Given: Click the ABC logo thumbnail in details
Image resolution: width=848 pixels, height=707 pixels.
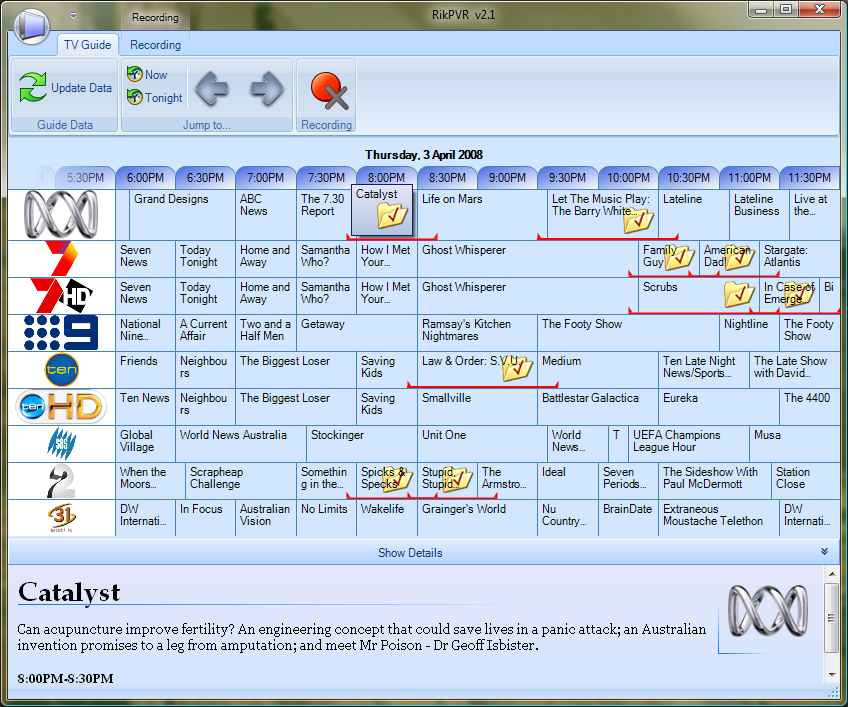Looking at the screenshot, I should pos(768,610).
